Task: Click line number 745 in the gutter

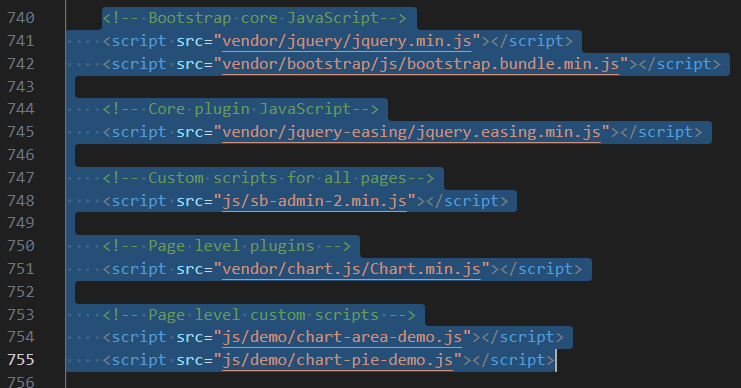Action: point(21,132)
